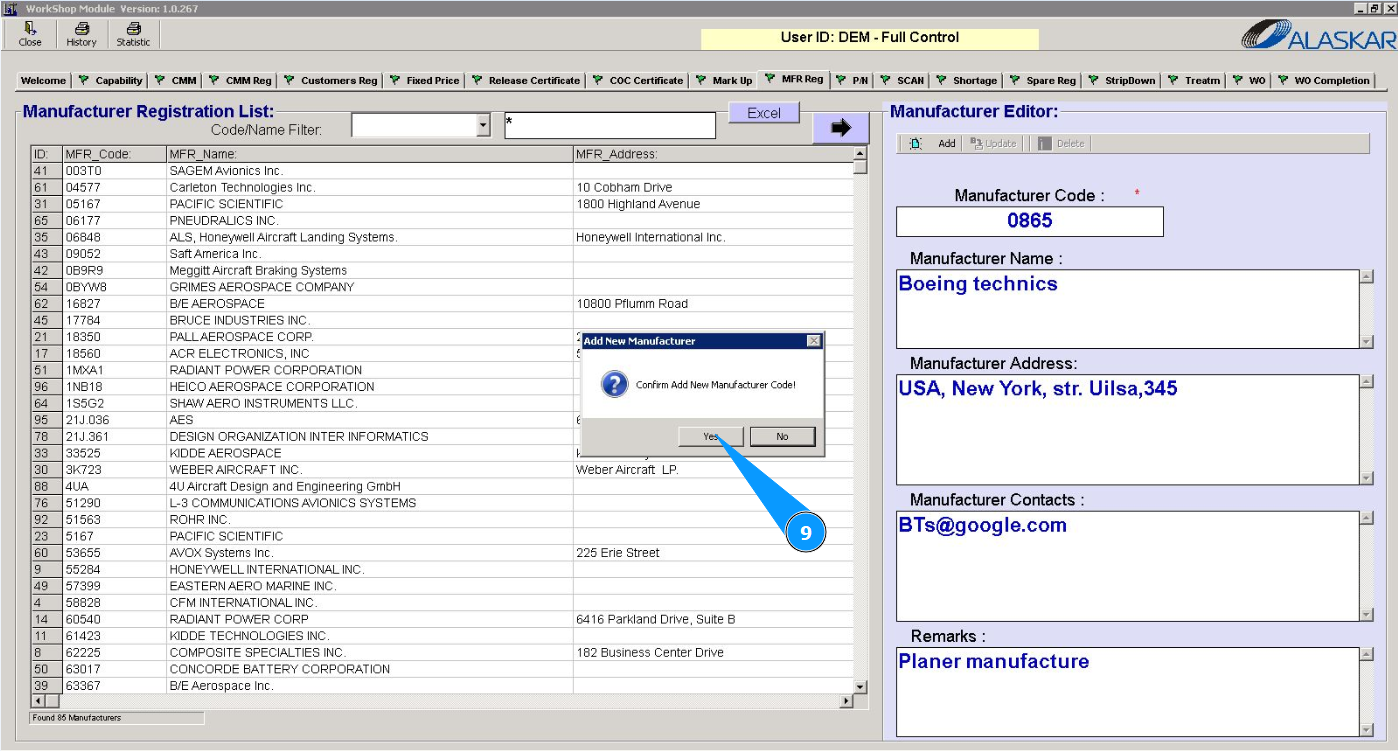Confirm with Yes in the dialog

[x=710, y=437]
